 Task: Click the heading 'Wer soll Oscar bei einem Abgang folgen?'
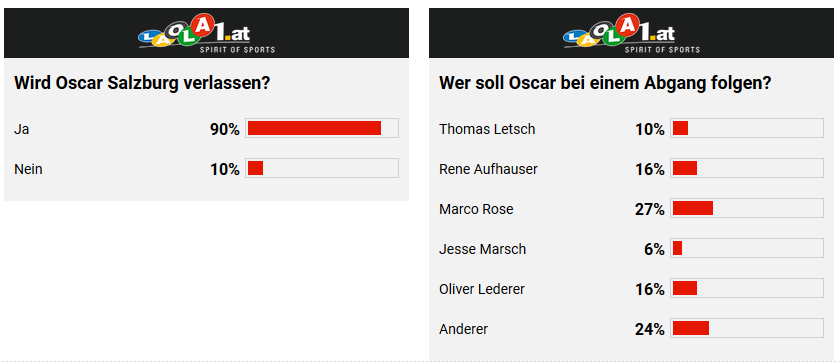605,84
